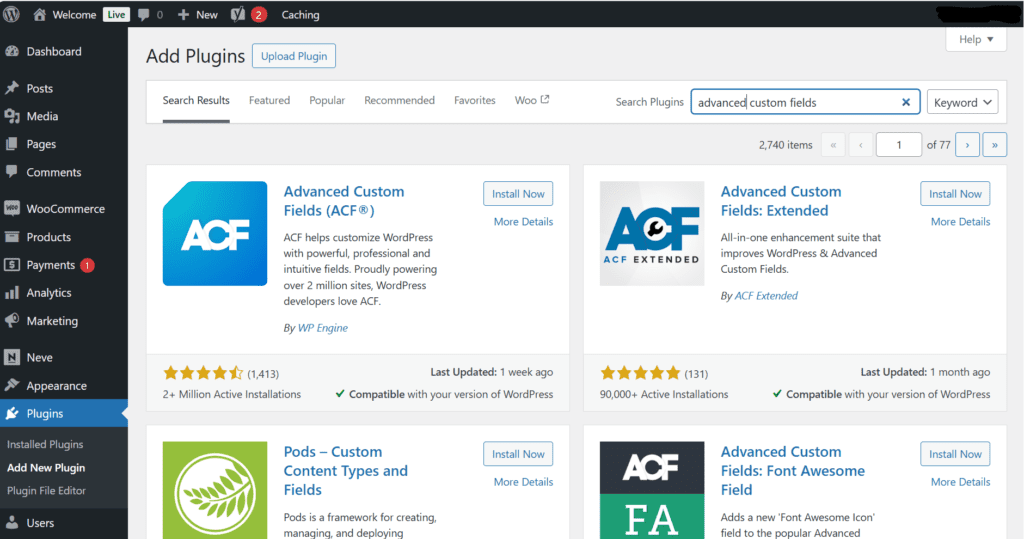The height and width of the screenshot is (539, 1024).
Task: Switch to the Featured tab
Action: click(269, 100)
